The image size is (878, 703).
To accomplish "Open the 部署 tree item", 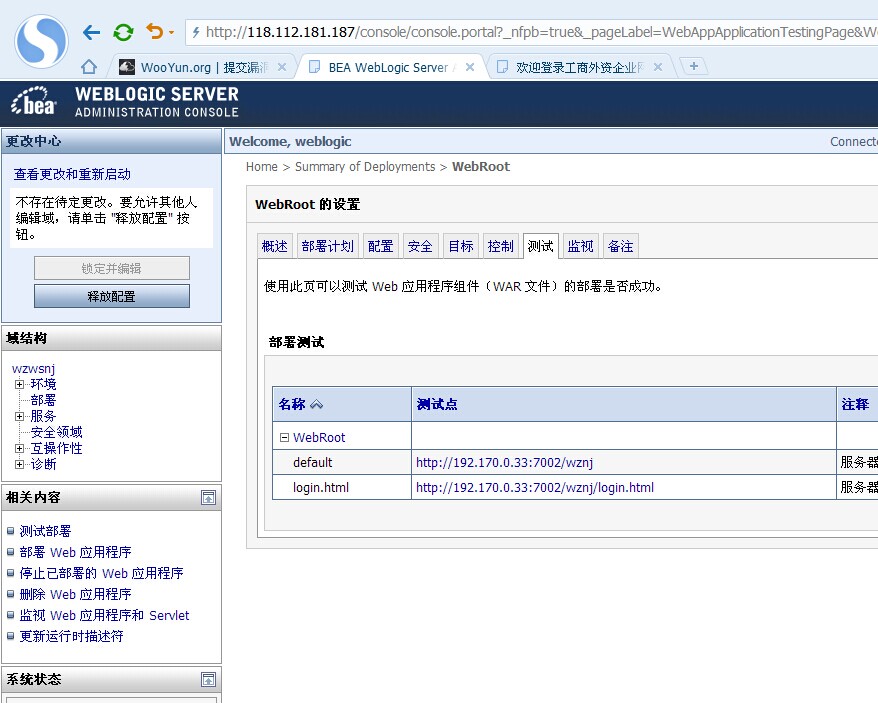I will (43, 400).
